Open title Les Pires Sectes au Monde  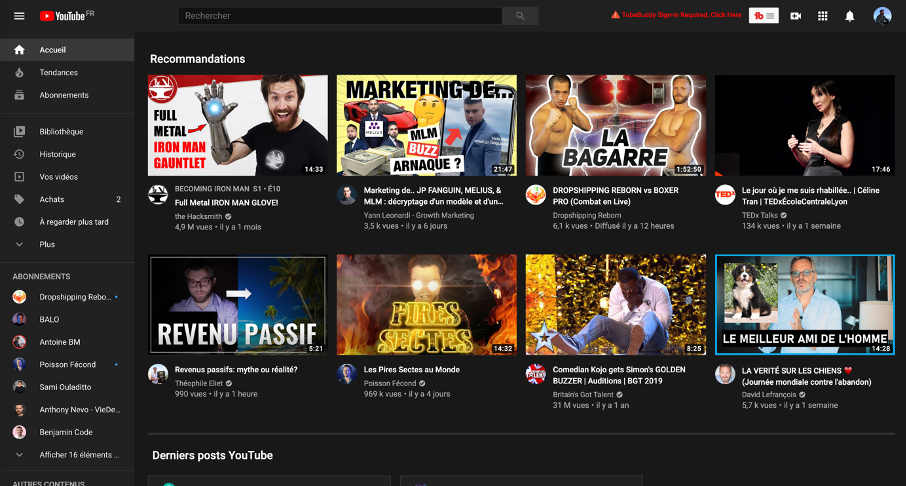(411, 369)
